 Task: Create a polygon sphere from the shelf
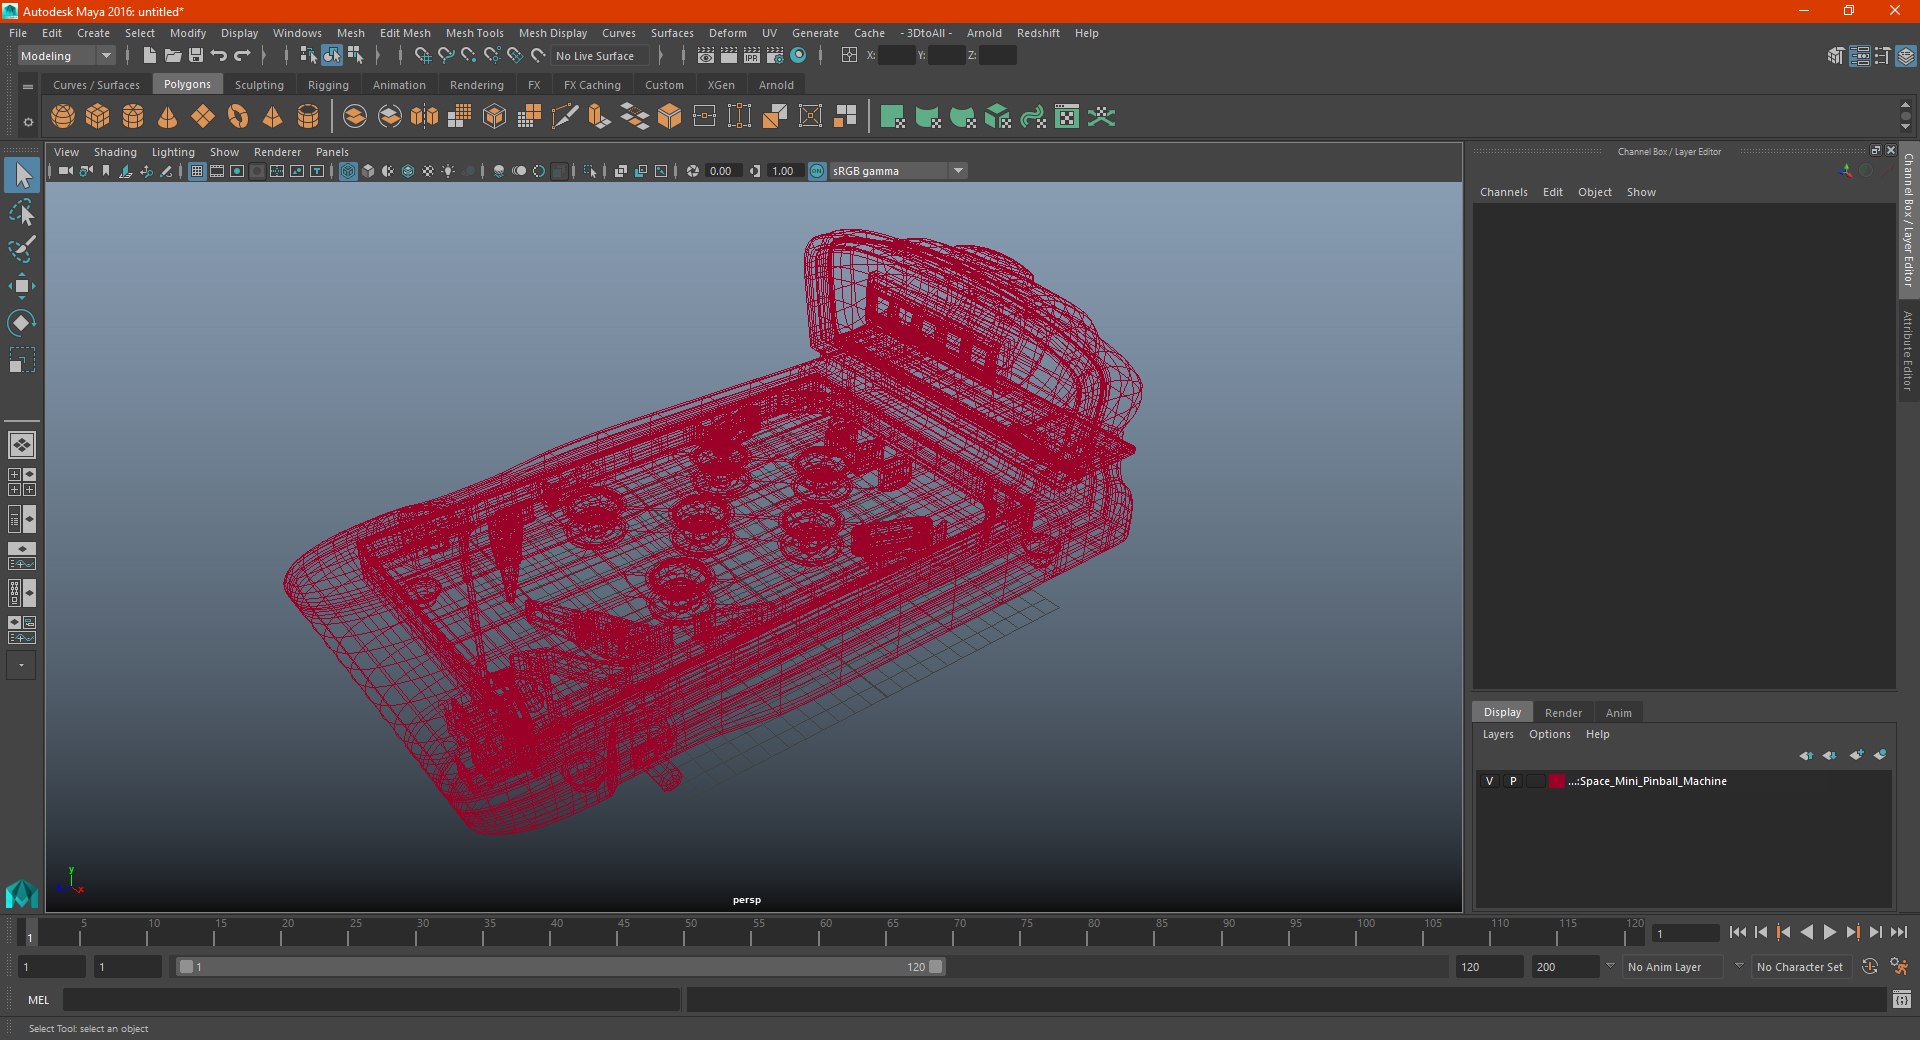pos(63,117)
